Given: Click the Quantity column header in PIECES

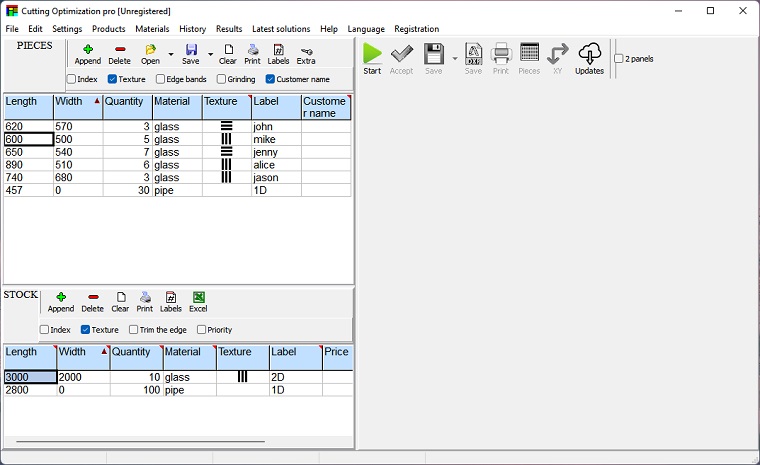Looking at the screenshot, I should 127,107.
